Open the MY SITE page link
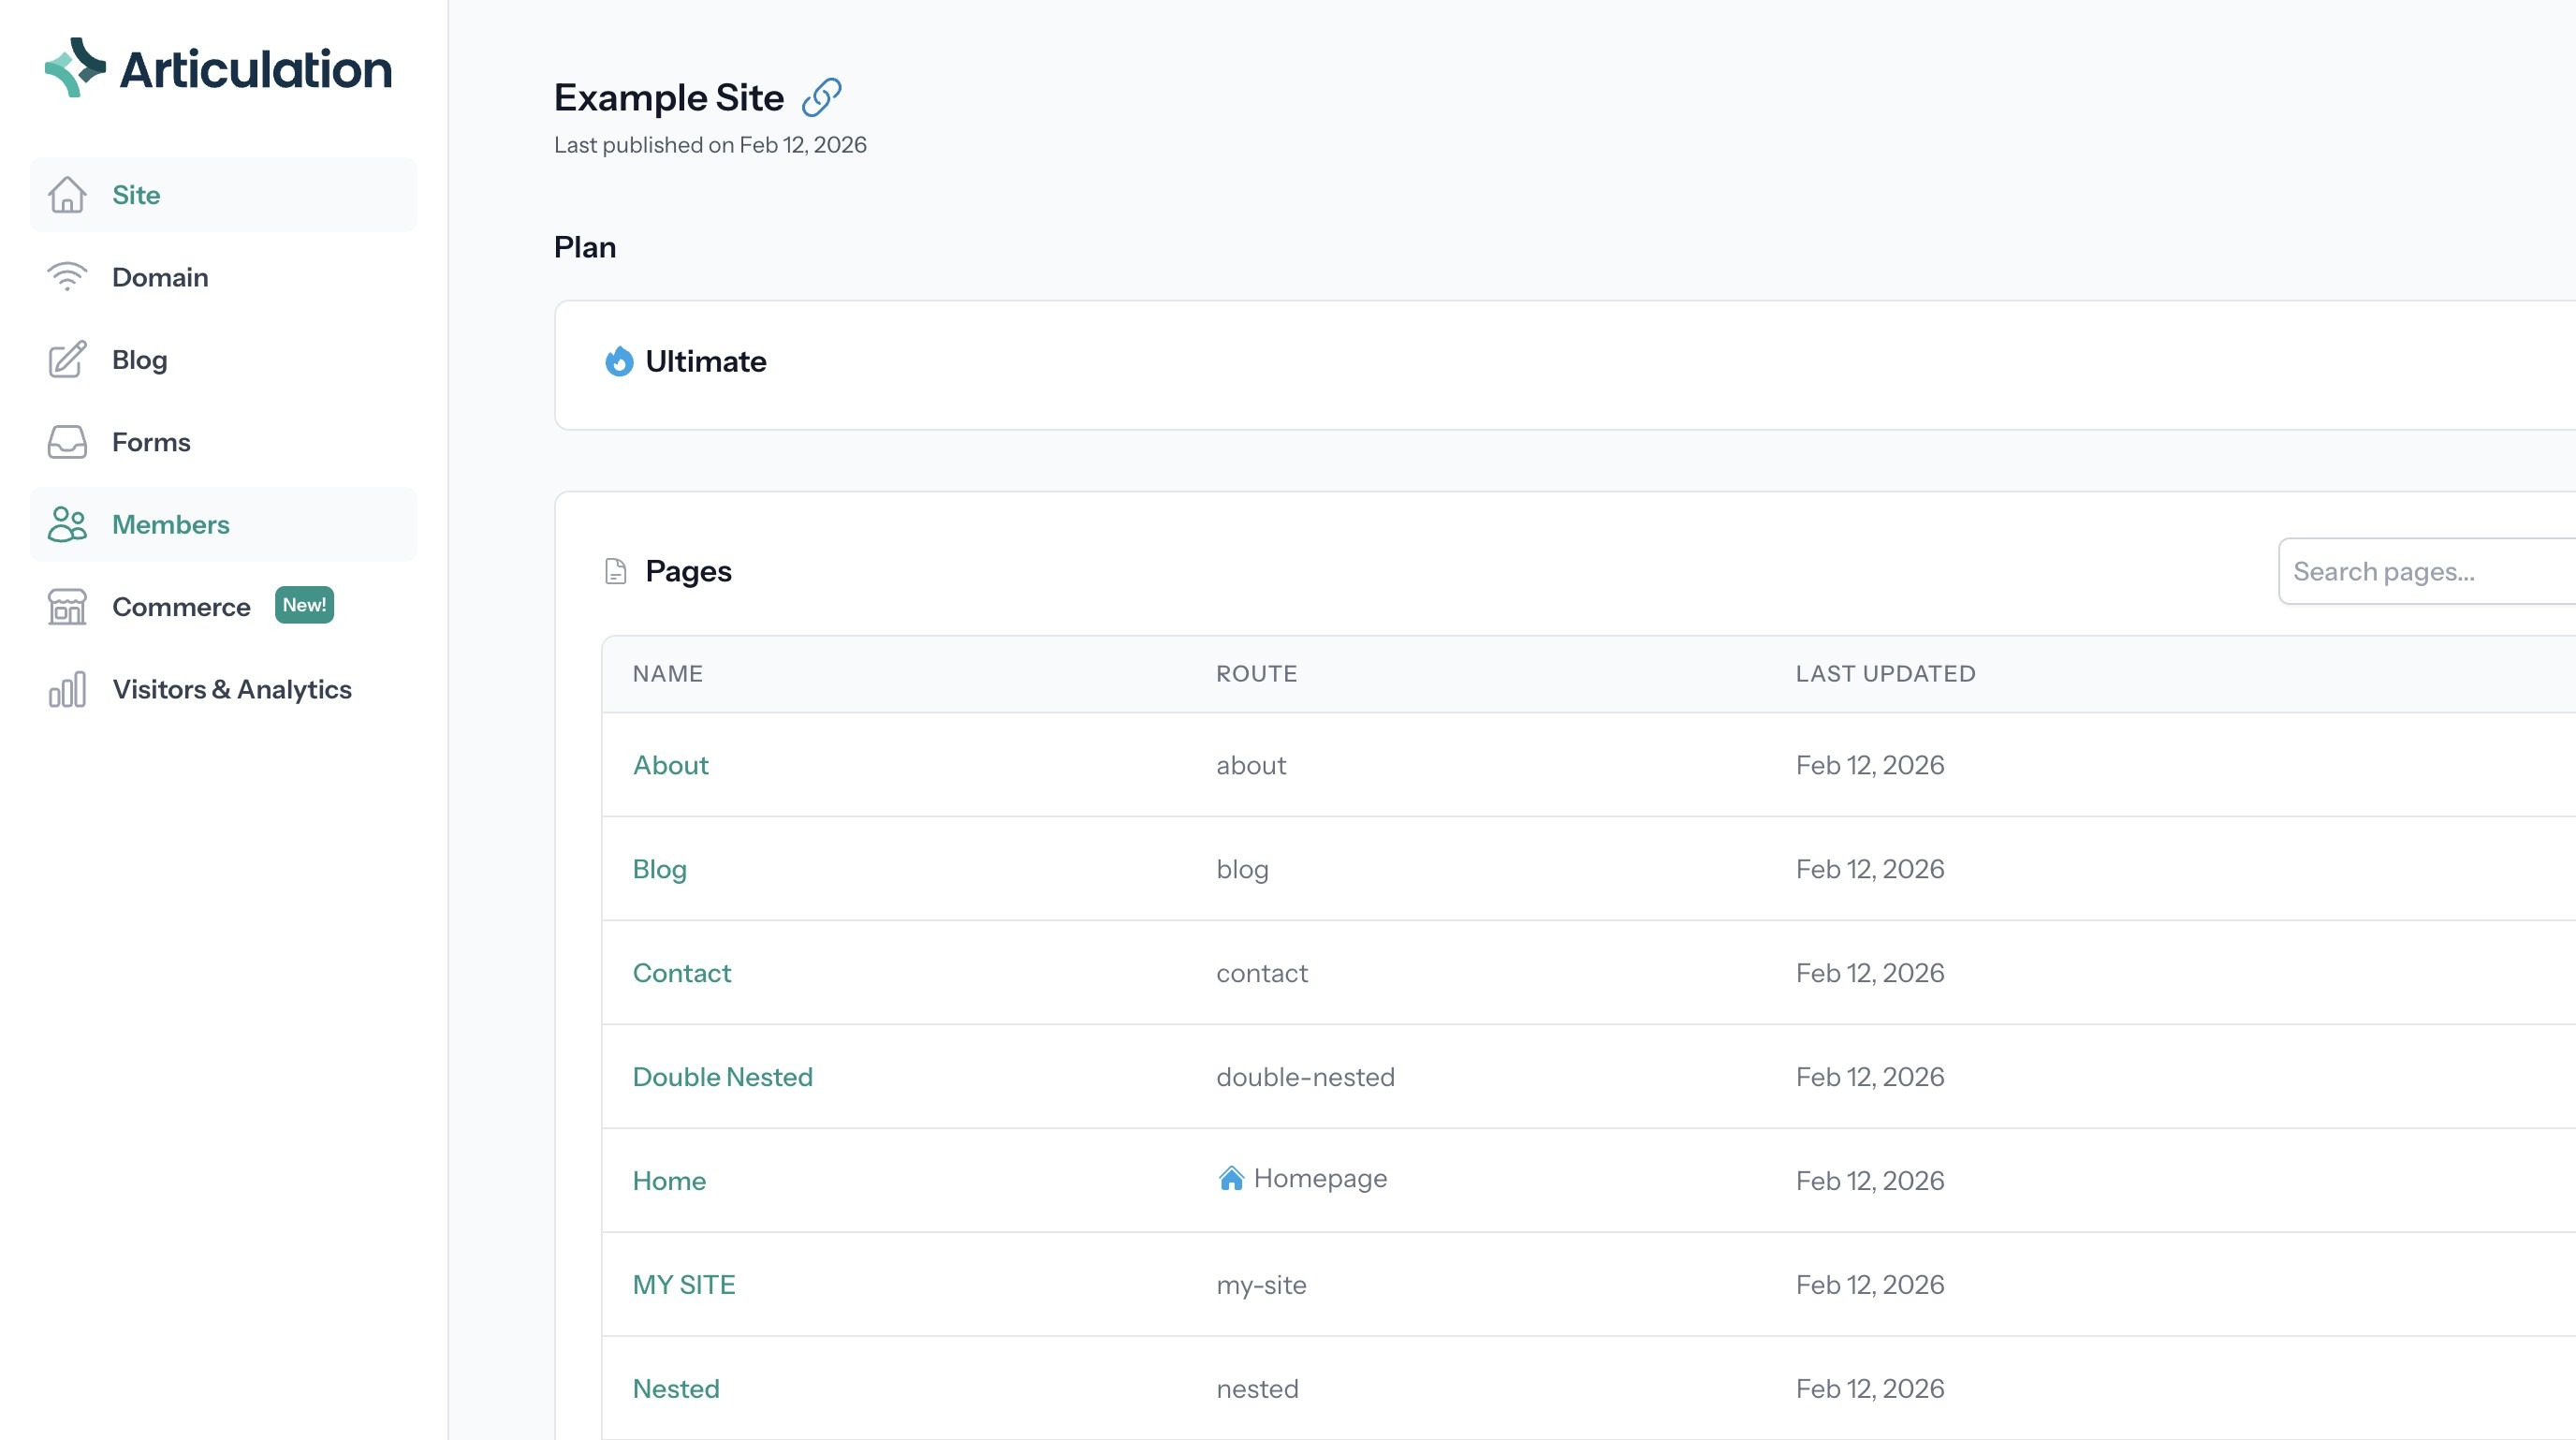 tap(683, 1285)
